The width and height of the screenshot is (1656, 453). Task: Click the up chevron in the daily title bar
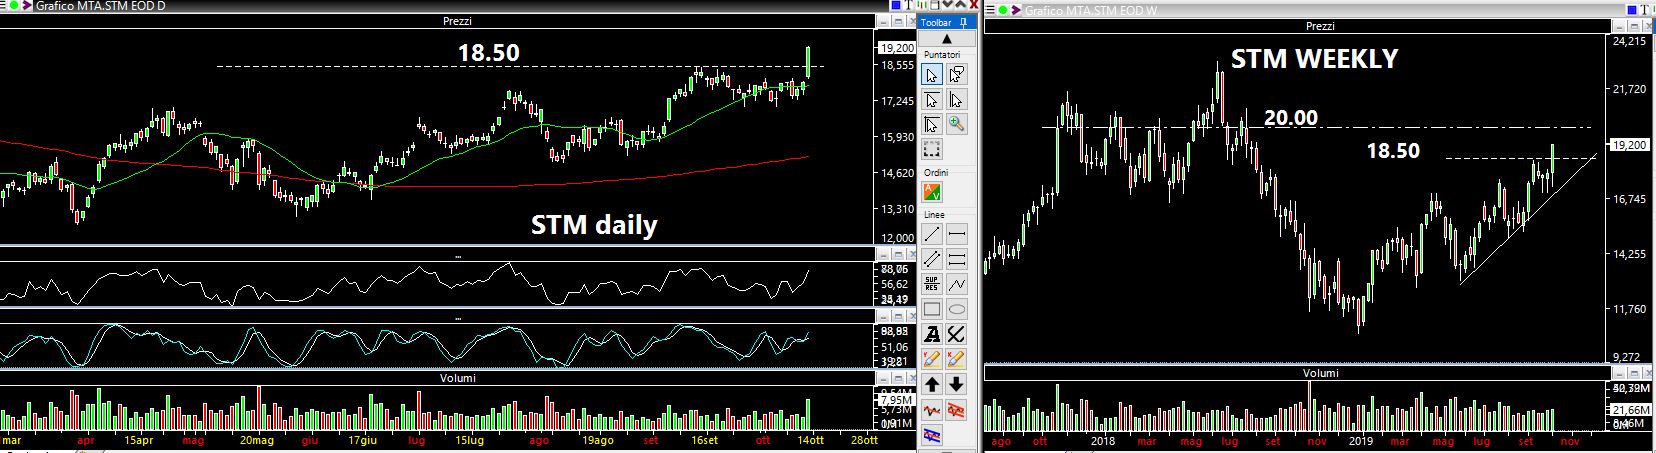[961, 5]
